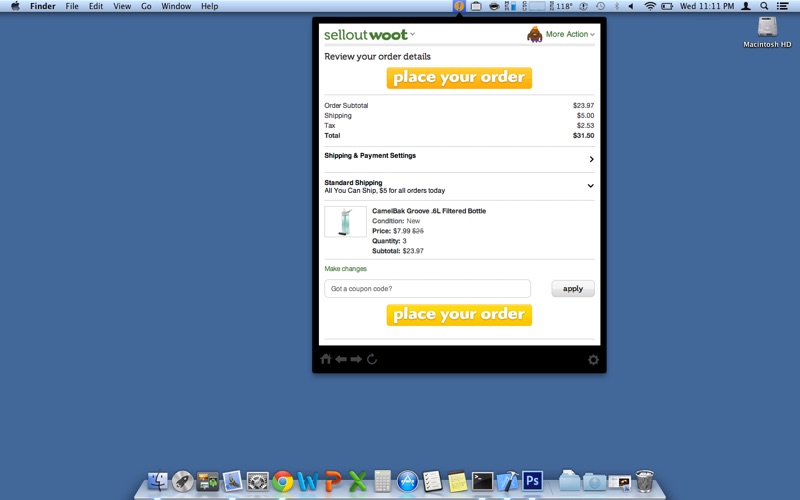This screenshot has height=500, width=800.
Task: Open Mission Control in the Dock
Action: (x=208, y=481)
